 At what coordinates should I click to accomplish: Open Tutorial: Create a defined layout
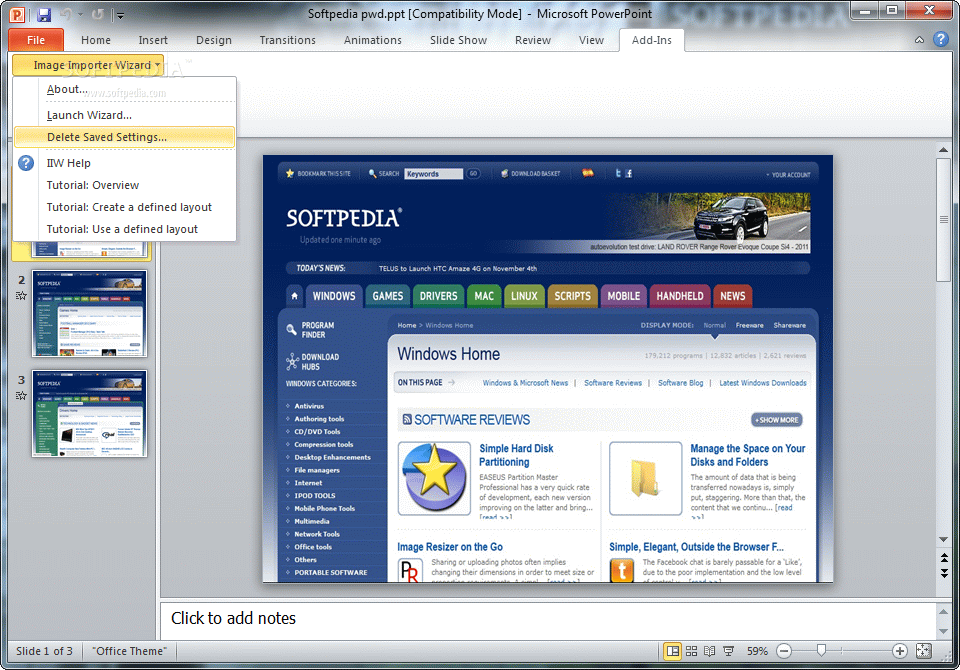point(125,207)
